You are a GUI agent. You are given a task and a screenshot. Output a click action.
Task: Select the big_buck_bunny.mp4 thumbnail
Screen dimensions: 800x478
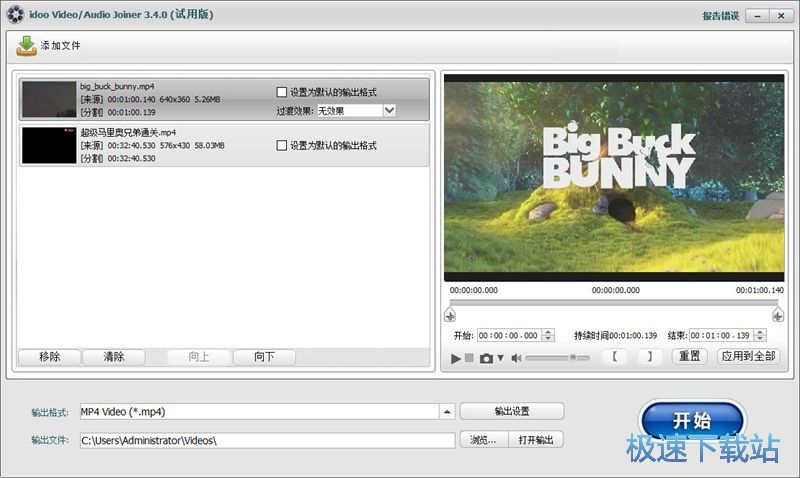tap(49, 99)
